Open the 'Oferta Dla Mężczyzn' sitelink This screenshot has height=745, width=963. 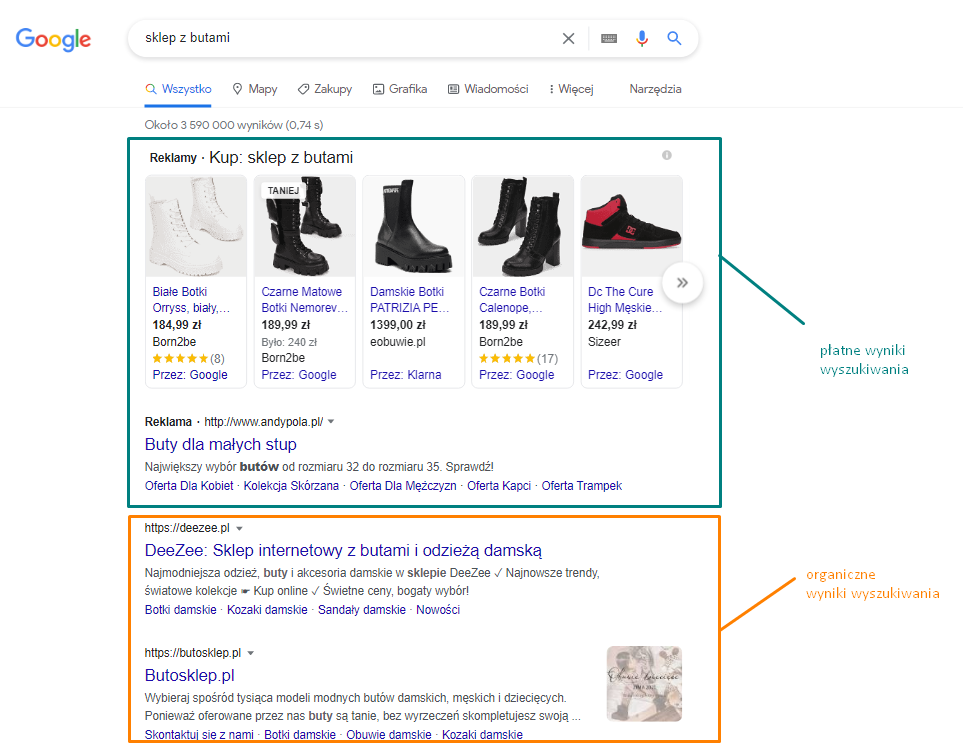pyautogui.click(x=403, y=486)
